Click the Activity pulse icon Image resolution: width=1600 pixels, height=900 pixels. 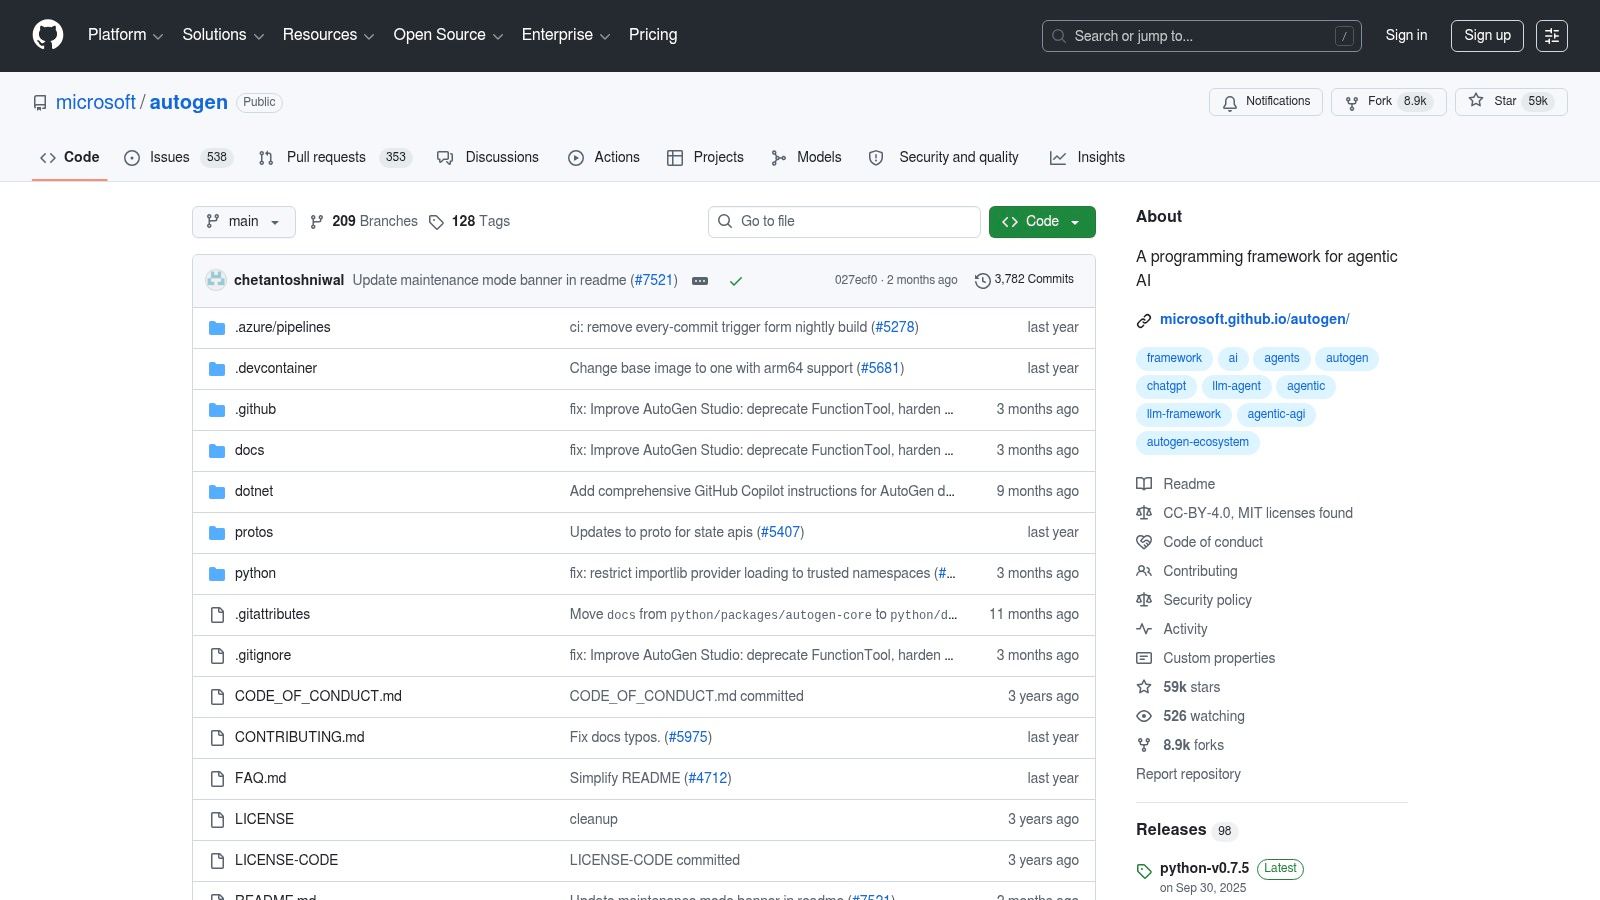click(1144, 629)
